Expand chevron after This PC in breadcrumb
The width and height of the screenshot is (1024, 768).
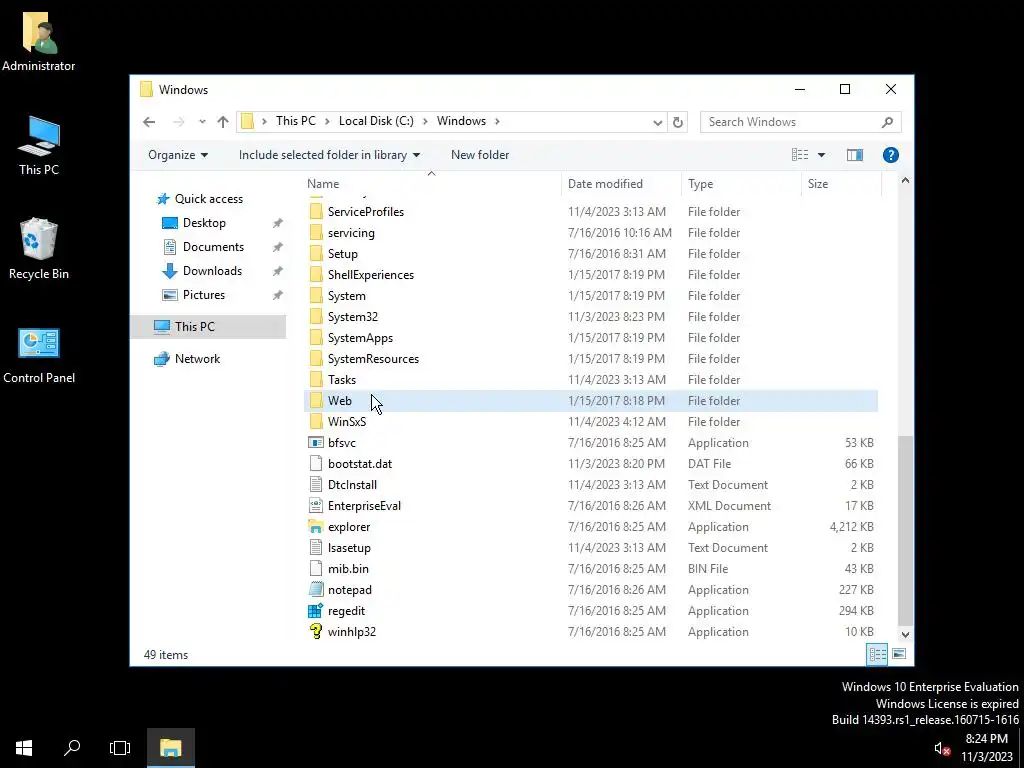click(x=327, y=121)
